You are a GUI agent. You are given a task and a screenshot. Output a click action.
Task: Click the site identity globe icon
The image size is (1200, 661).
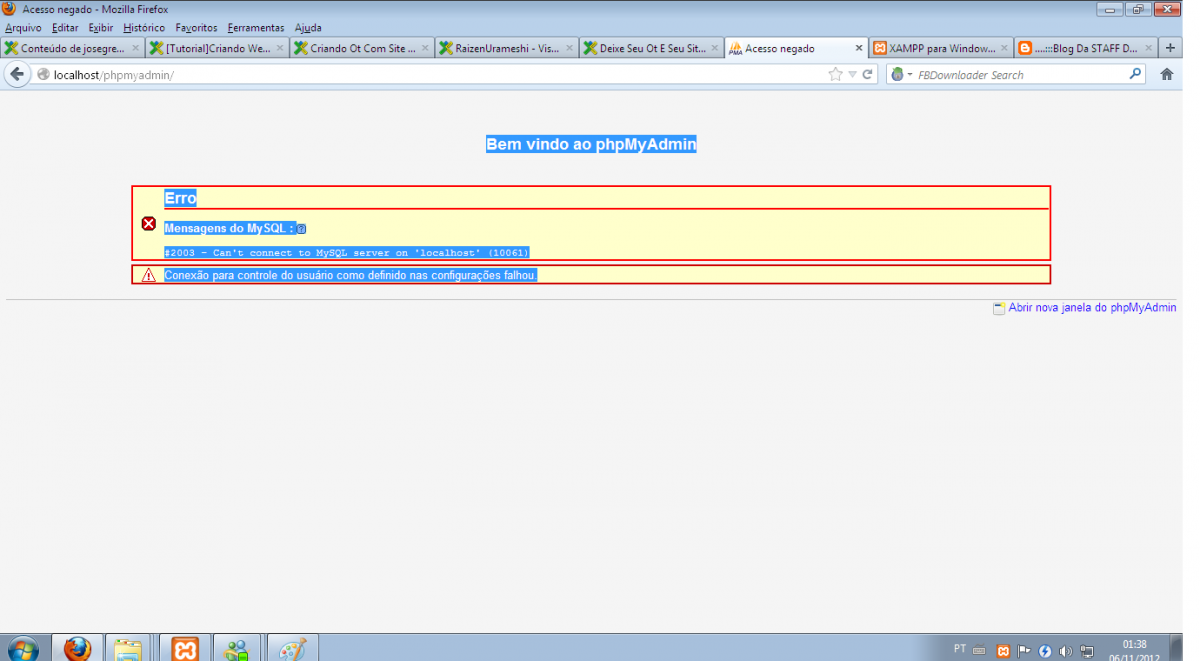tap(43, 75)
